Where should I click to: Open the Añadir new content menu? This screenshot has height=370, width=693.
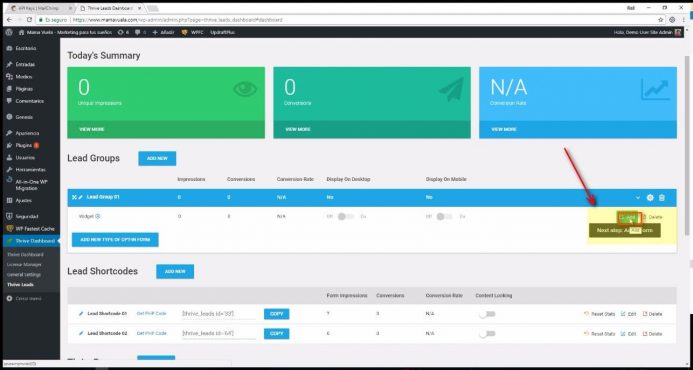163,32
